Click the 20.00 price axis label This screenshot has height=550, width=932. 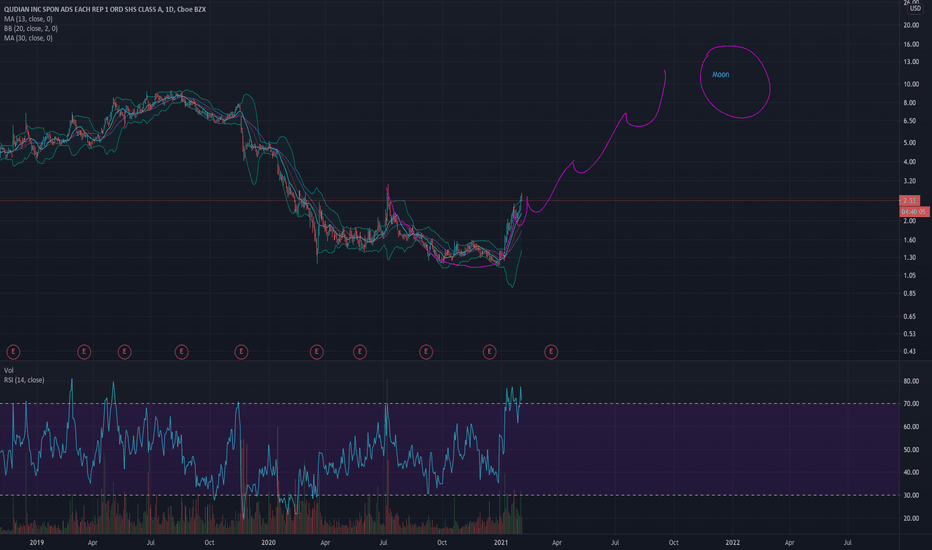tap(911, 26)
